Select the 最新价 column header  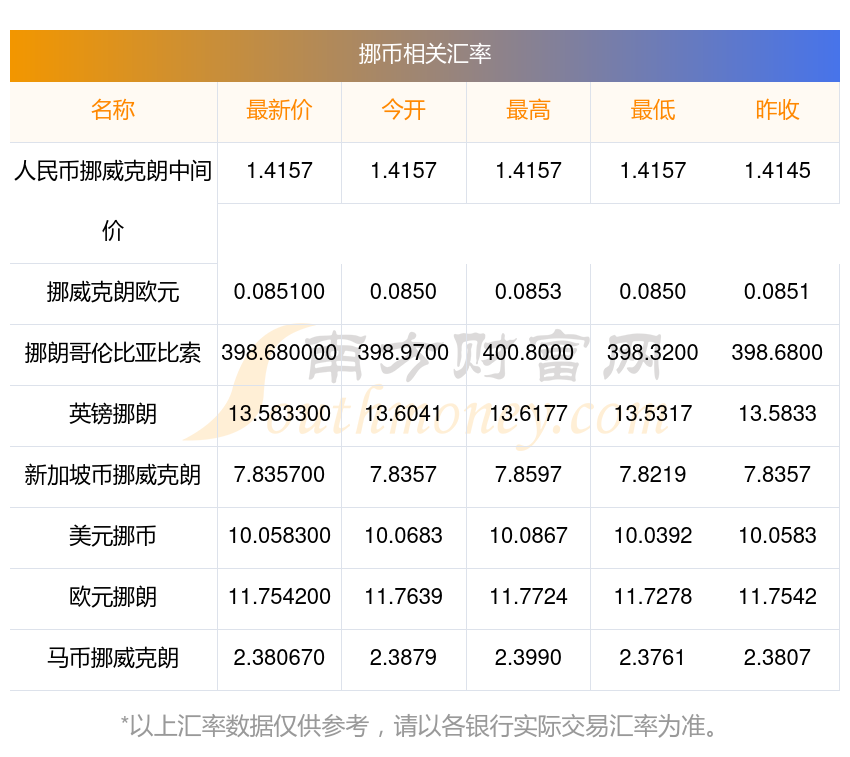coord(279,110)
